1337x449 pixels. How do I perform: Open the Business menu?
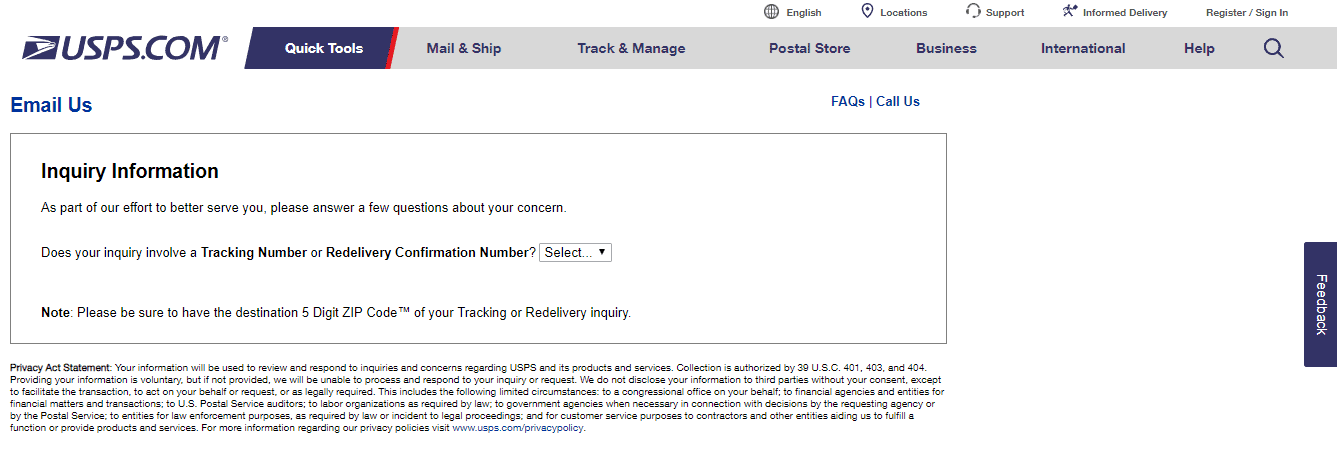[946, 48]
